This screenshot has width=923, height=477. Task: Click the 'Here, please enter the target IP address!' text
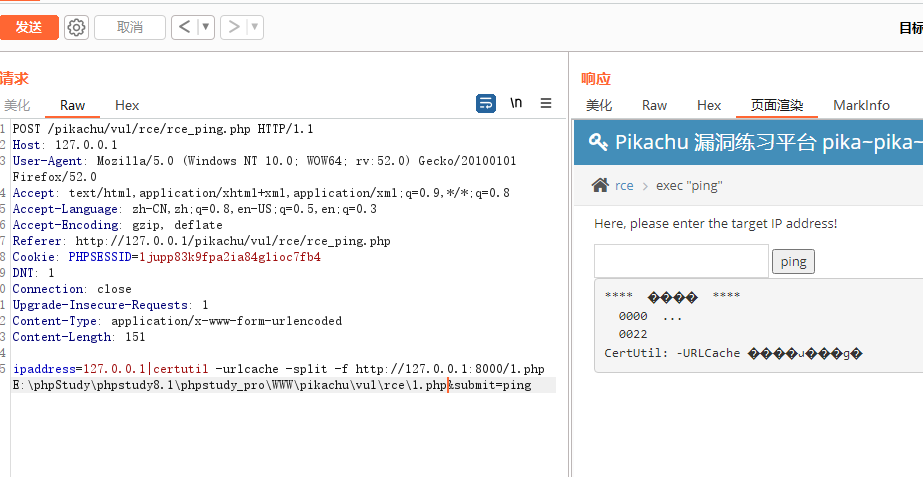tap(715, 224)
